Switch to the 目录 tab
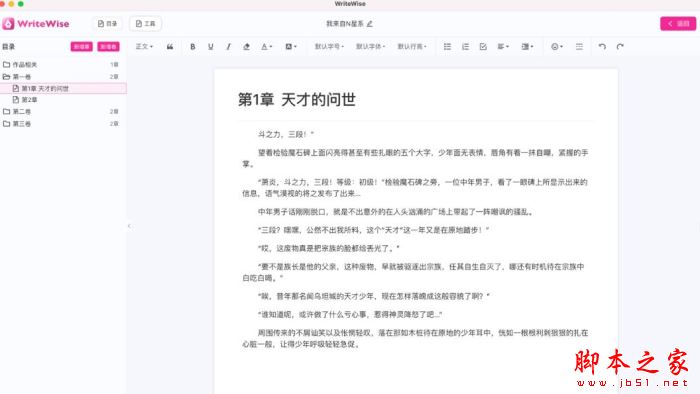The width and height of the screenshot is (700, 394). coord(107,24)
